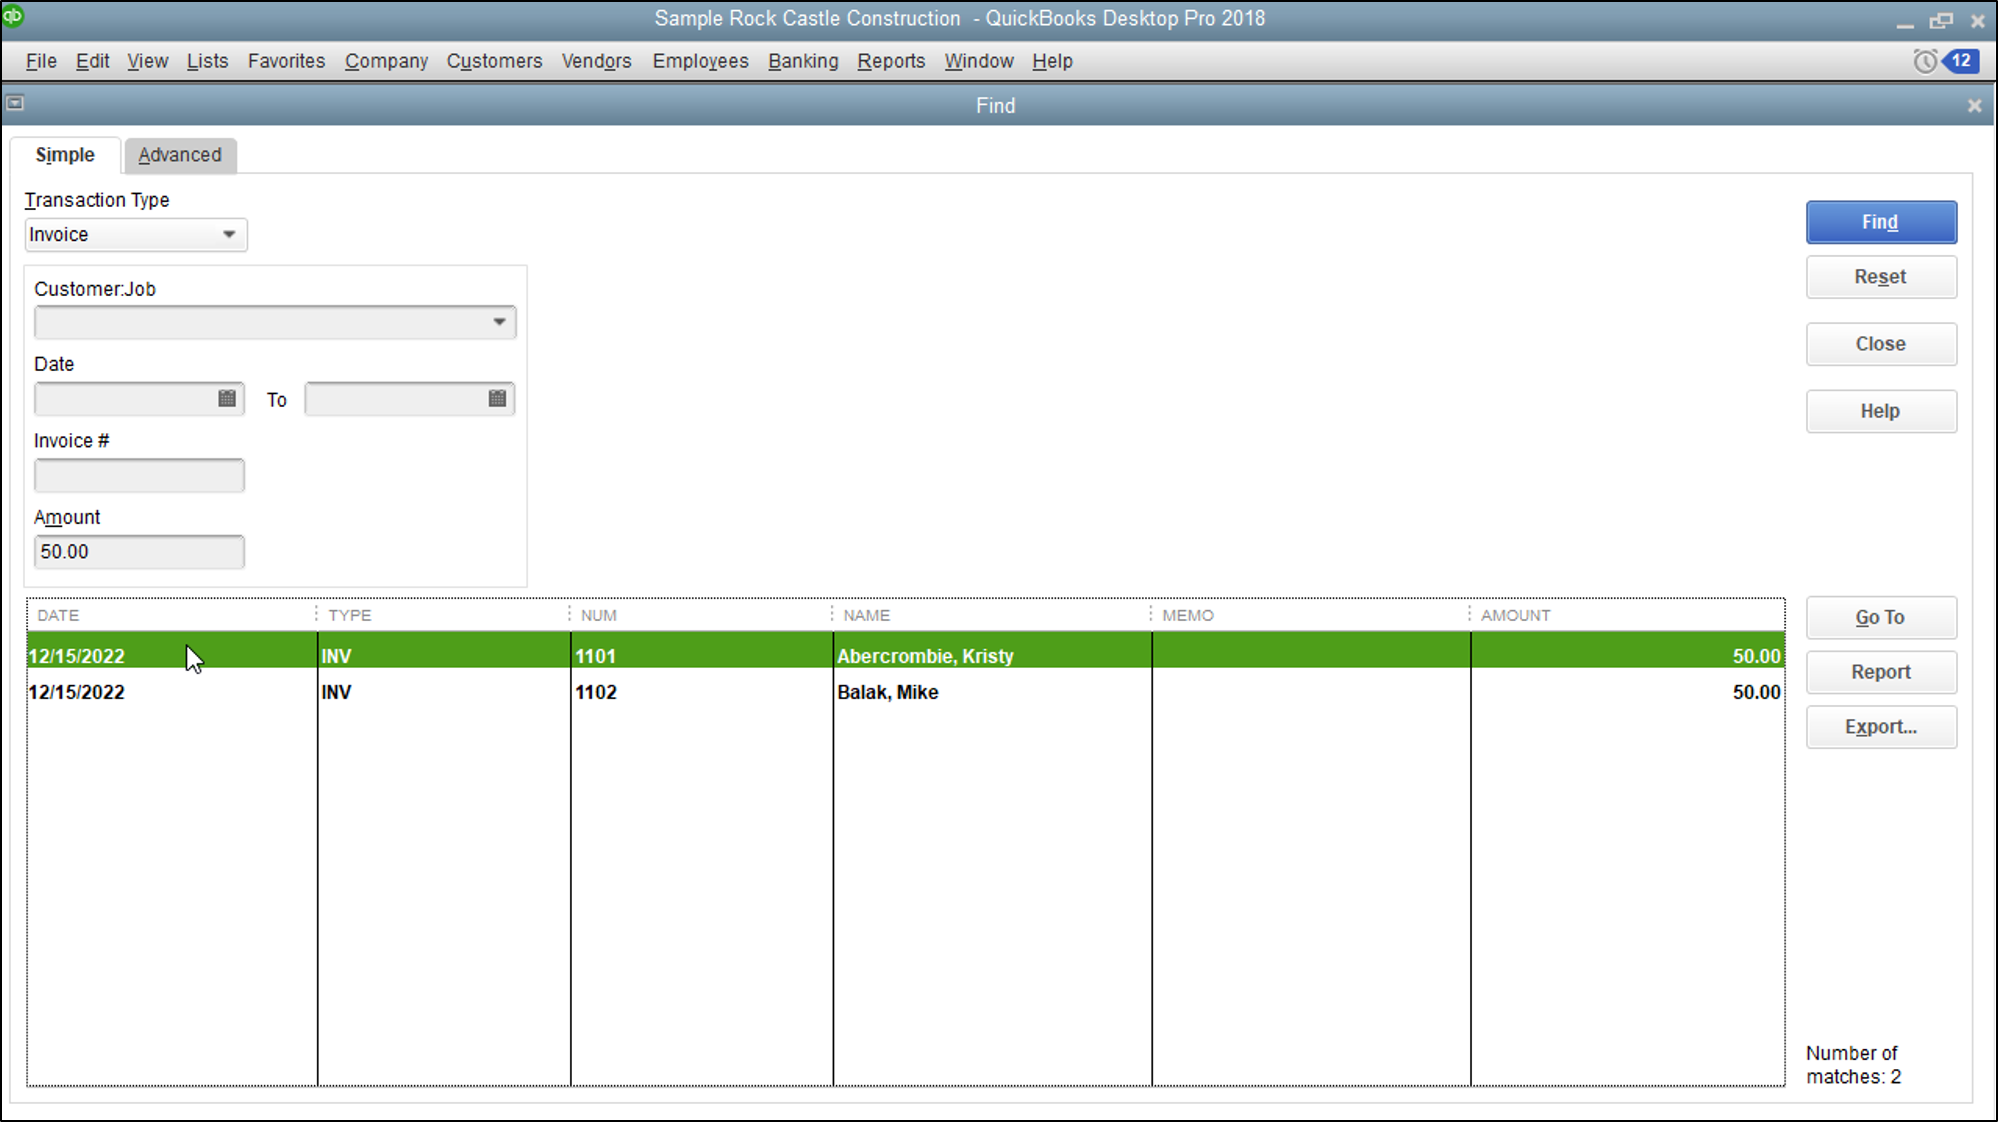The height and width of the screenshot is (1122, 1998).
Task: Click the 50.00 amount in Abercrombie row
Action: [1627, 656]
